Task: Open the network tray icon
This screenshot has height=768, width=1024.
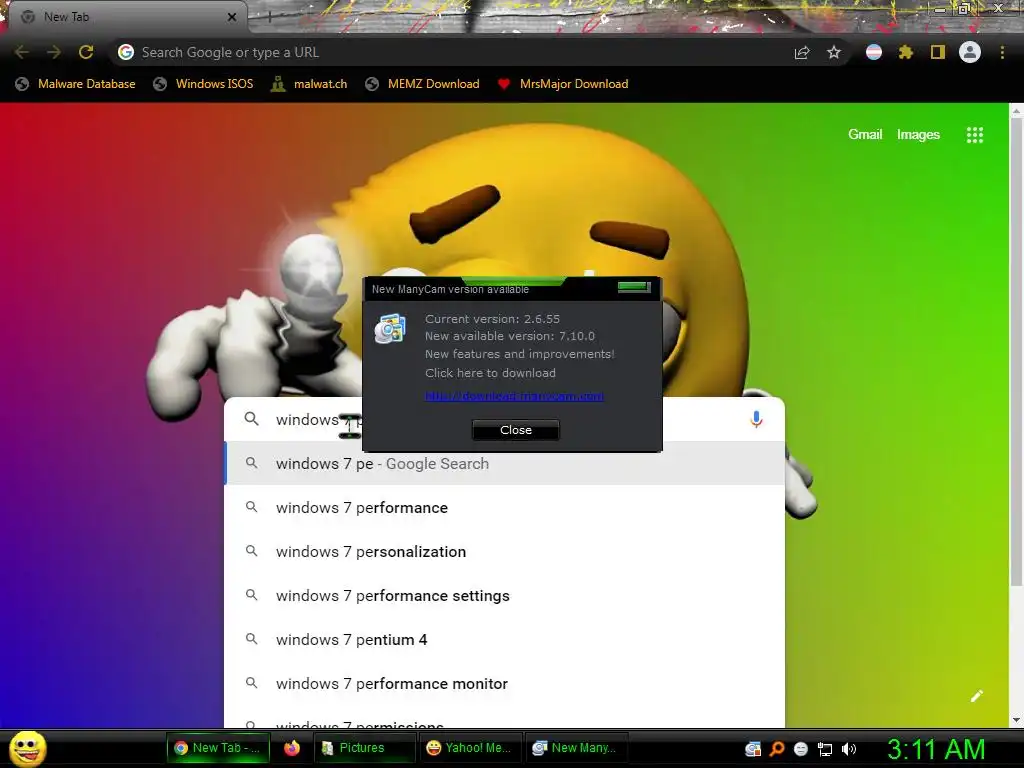Action: click(x=825, y=749)
